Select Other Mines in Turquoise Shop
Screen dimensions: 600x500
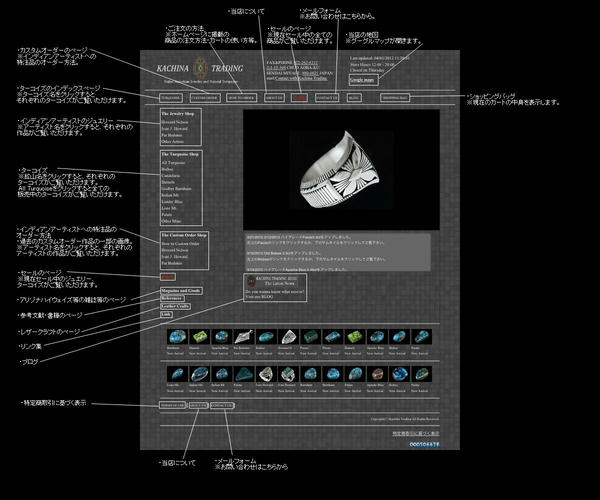(171, 221)
